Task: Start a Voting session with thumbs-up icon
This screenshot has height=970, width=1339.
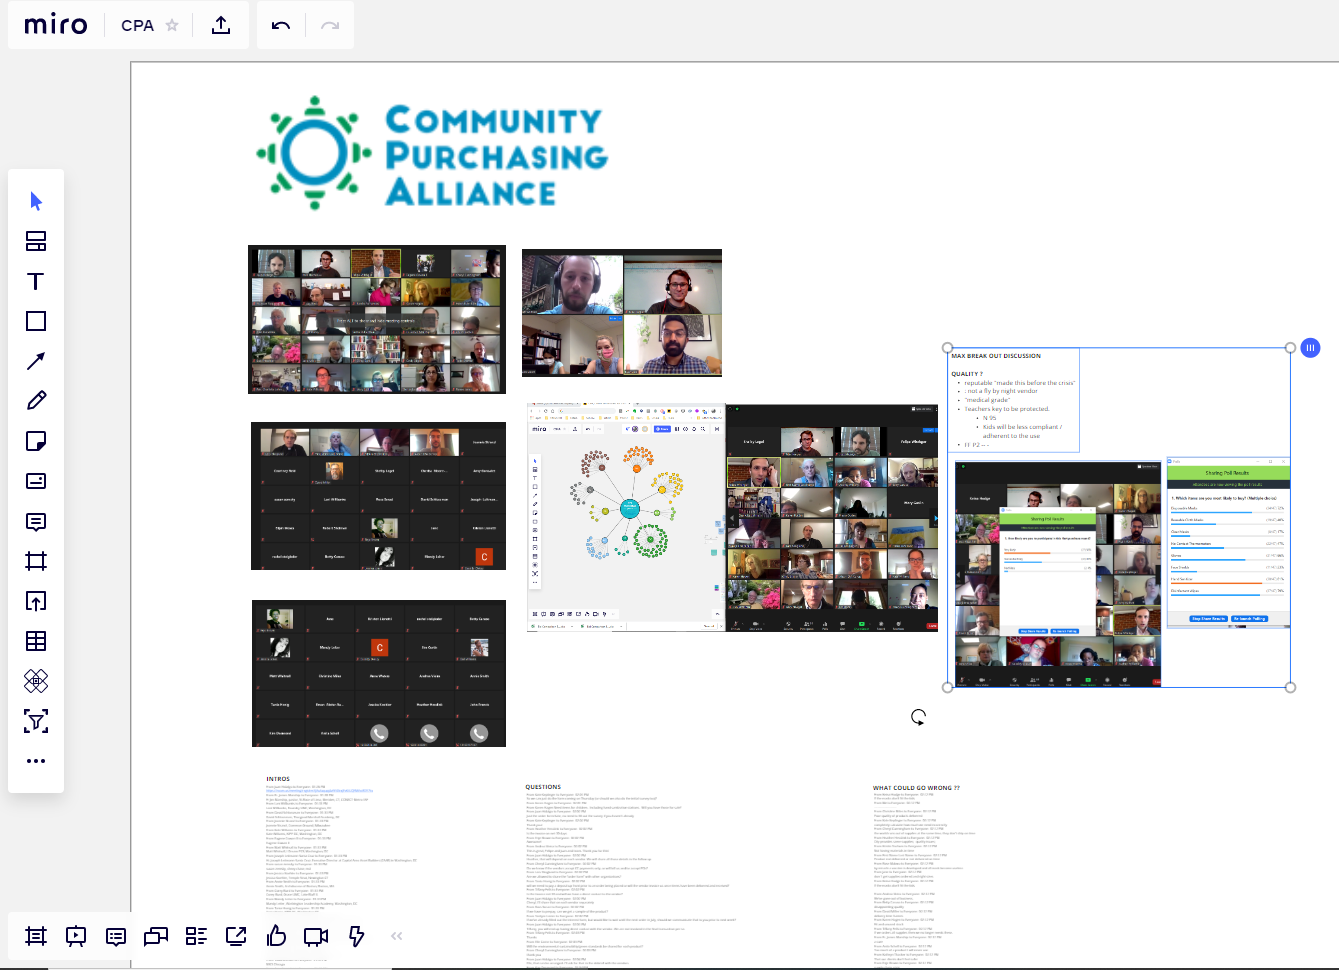Action: (x=276, y=936)
